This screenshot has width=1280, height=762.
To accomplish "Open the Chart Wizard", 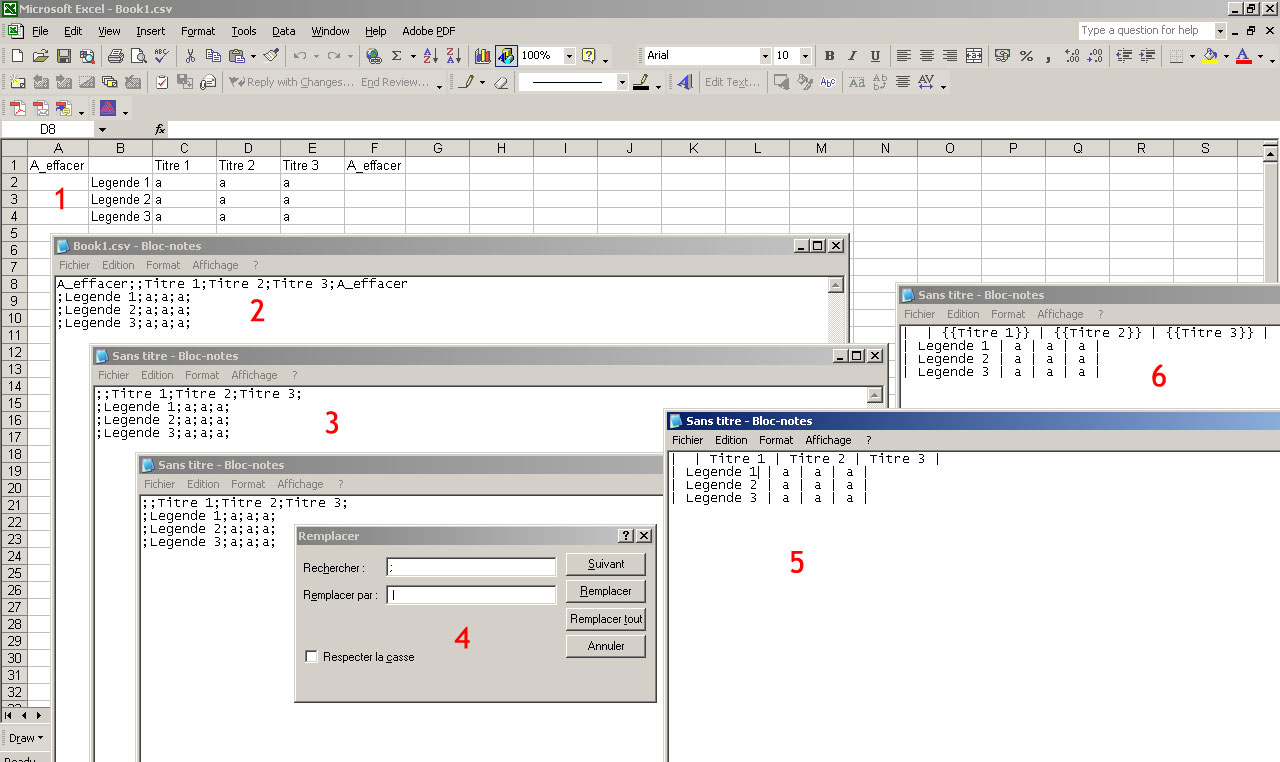I will click(483, 56).
